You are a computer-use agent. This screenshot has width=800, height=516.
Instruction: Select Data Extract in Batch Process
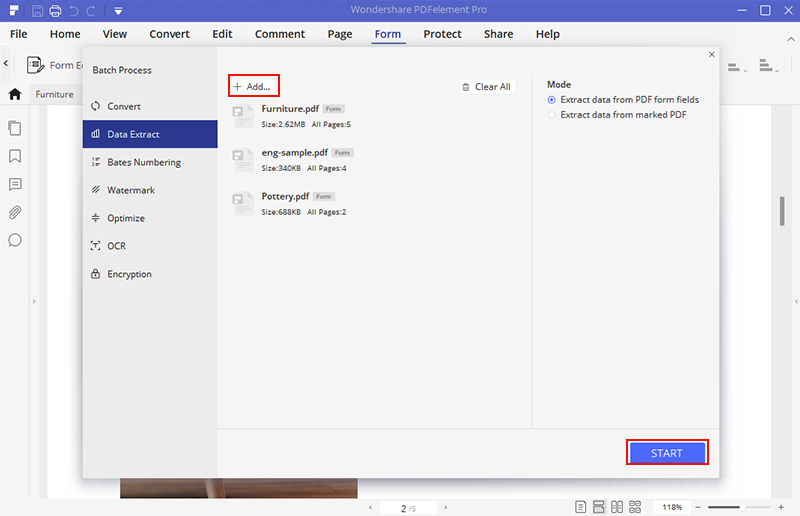(150, 134)
